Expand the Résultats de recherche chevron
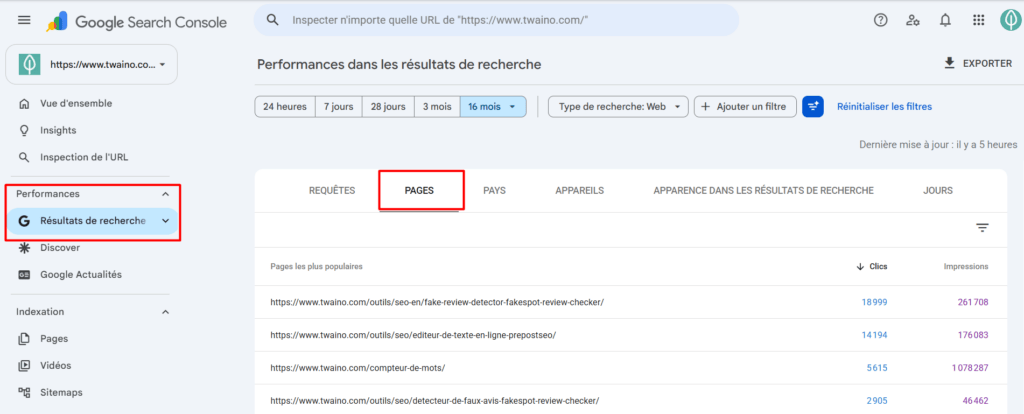This screenshot has height=414, width=1024. coord(165,221)
